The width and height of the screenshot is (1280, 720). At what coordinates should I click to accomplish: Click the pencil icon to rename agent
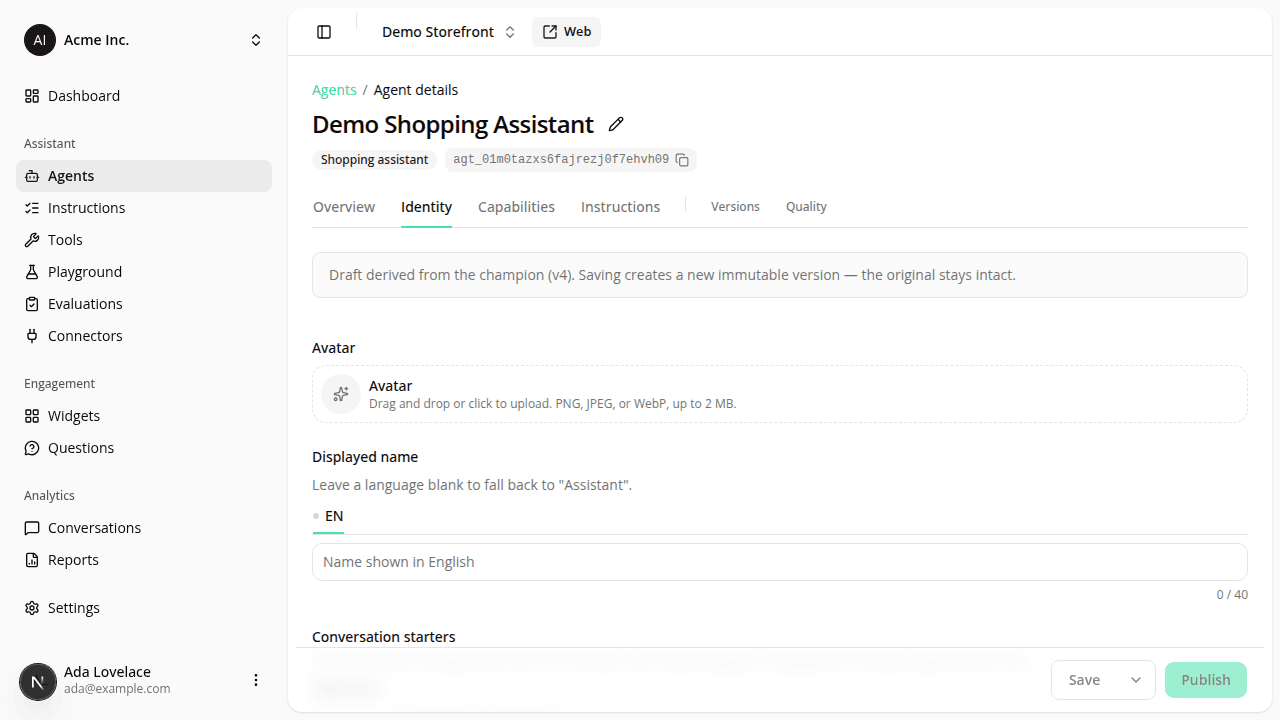point(616,124)
